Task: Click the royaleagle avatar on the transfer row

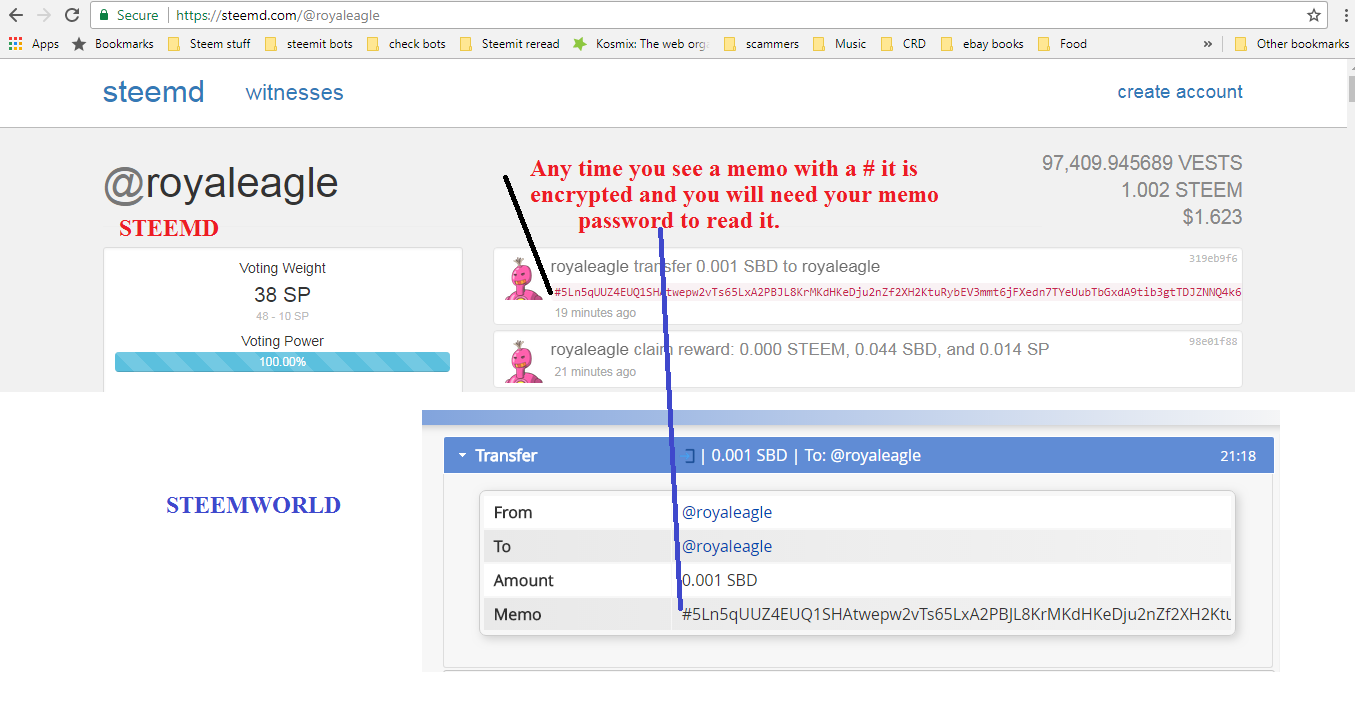Action: (521, 279)
